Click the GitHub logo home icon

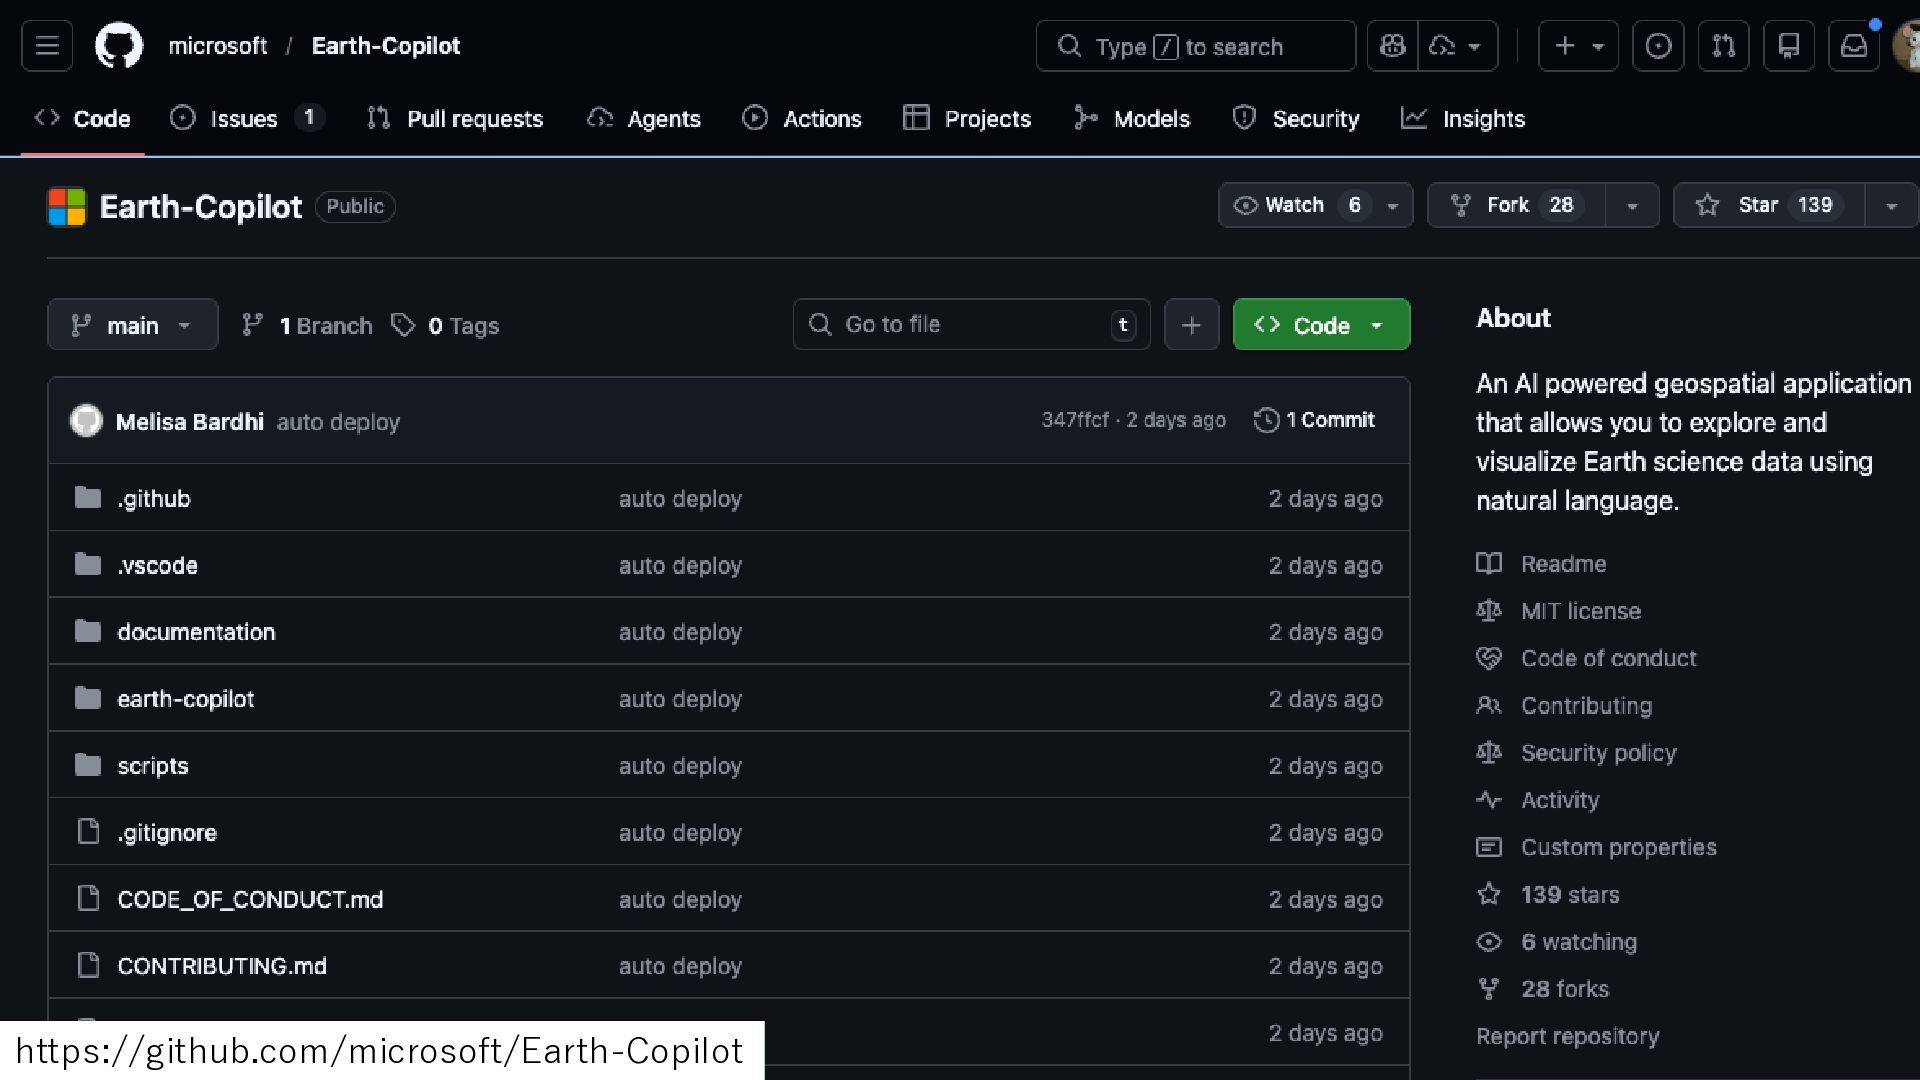tap(119, 46)
